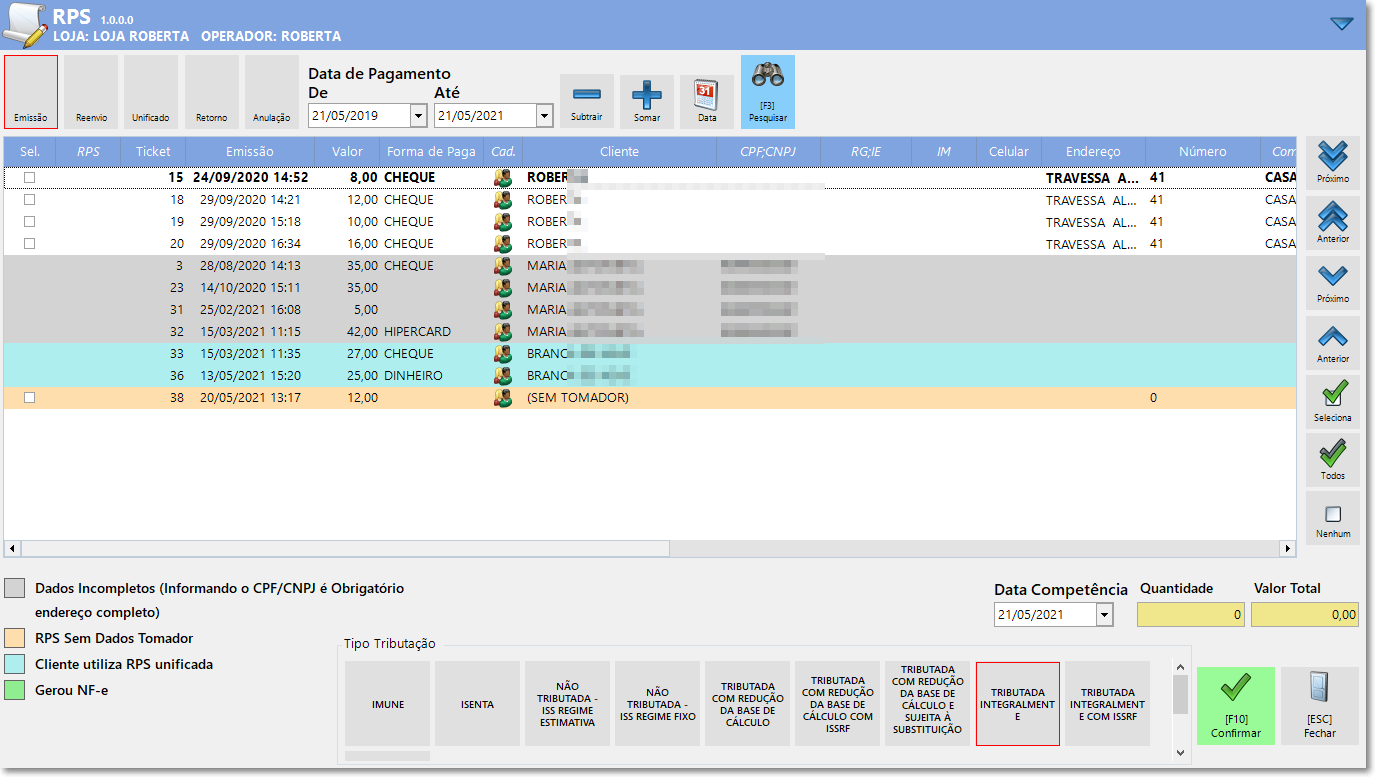Switch to the Anulação tab
Viewport: 1375px width, 777px height.
tap(271, 92)
